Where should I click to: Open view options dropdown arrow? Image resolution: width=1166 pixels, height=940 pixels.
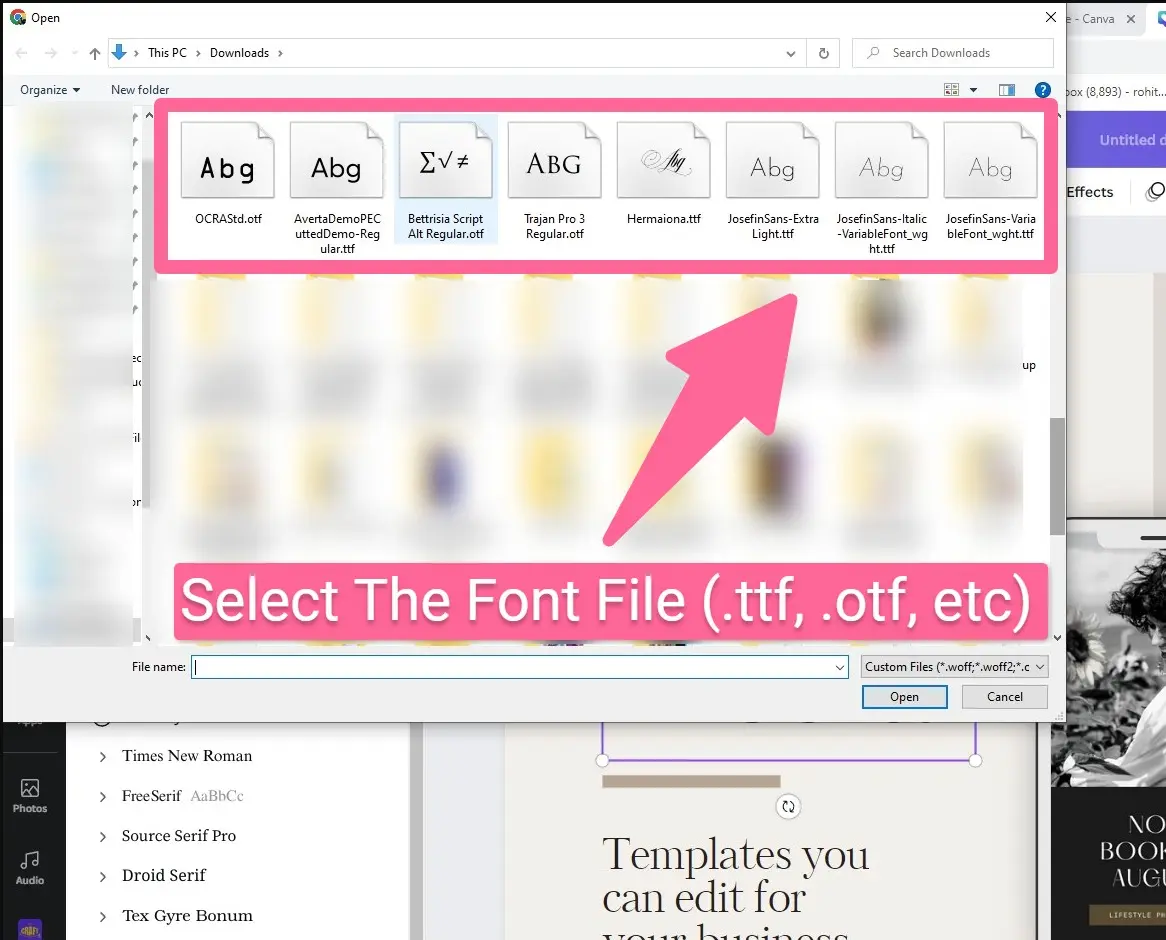(973, 90)
